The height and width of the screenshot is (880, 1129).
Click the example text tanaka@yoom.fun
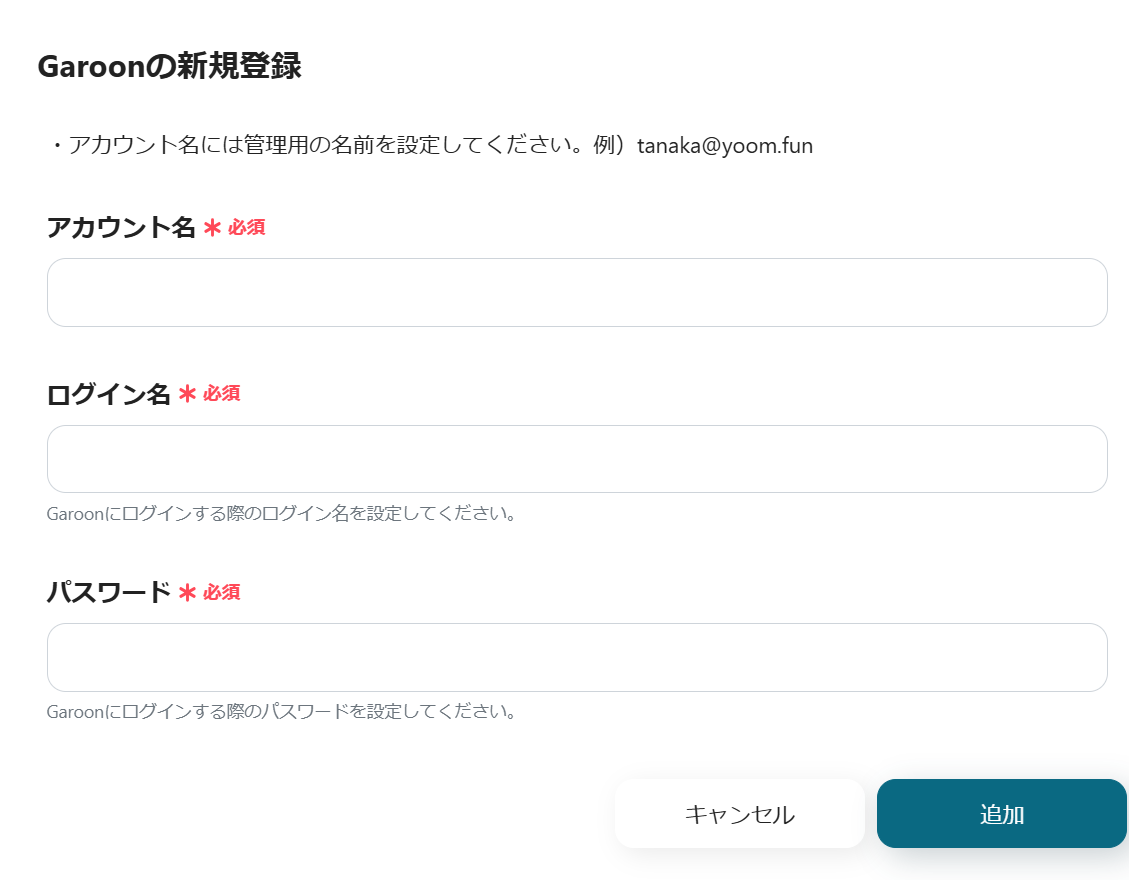tap(725, 145)
